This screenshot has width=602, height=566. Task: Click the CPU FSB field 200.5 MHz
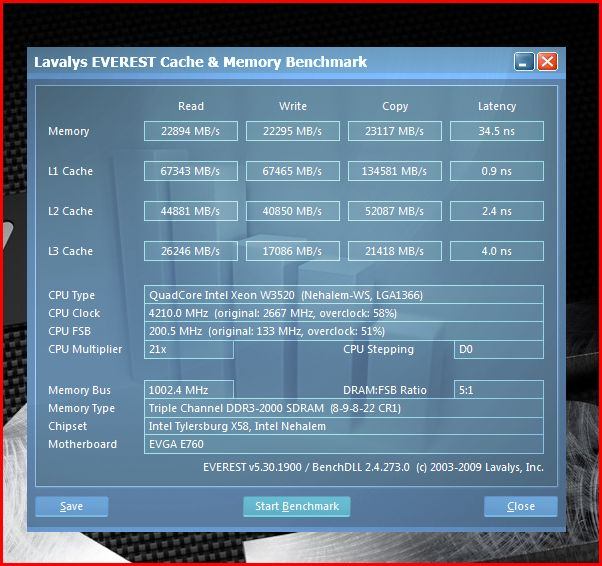[x=344, y=331]
